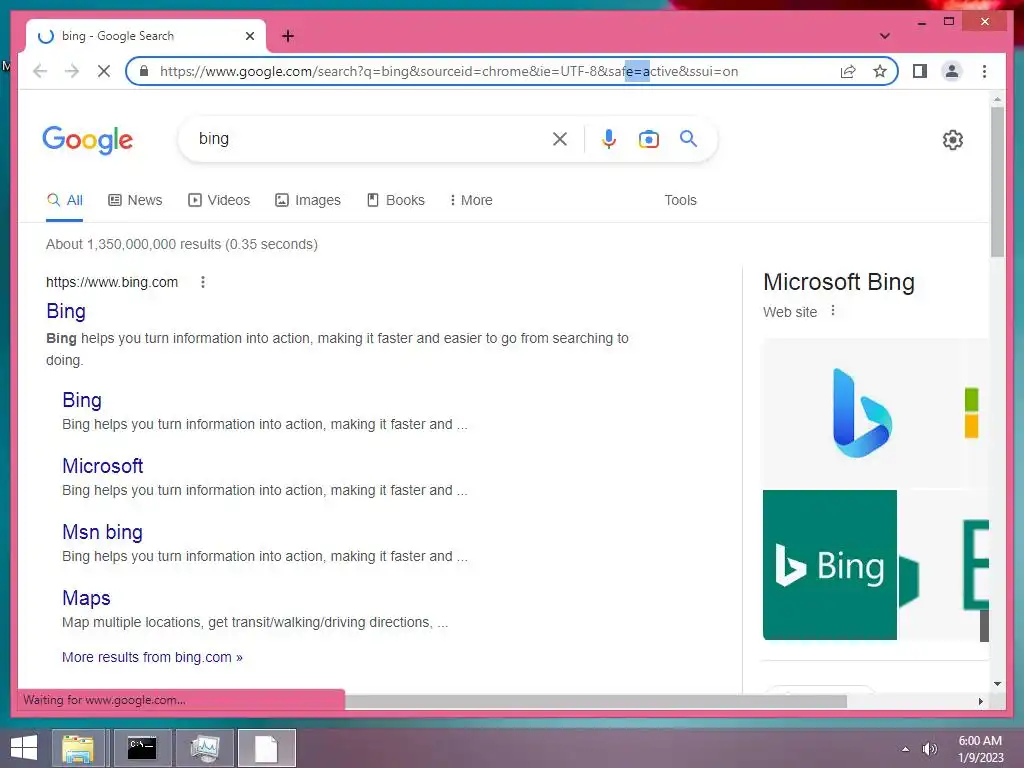Image resolution: width=1024 pixels, height=768 pixels.
Task: Open options for bing.com result
Action: (202, 282)
